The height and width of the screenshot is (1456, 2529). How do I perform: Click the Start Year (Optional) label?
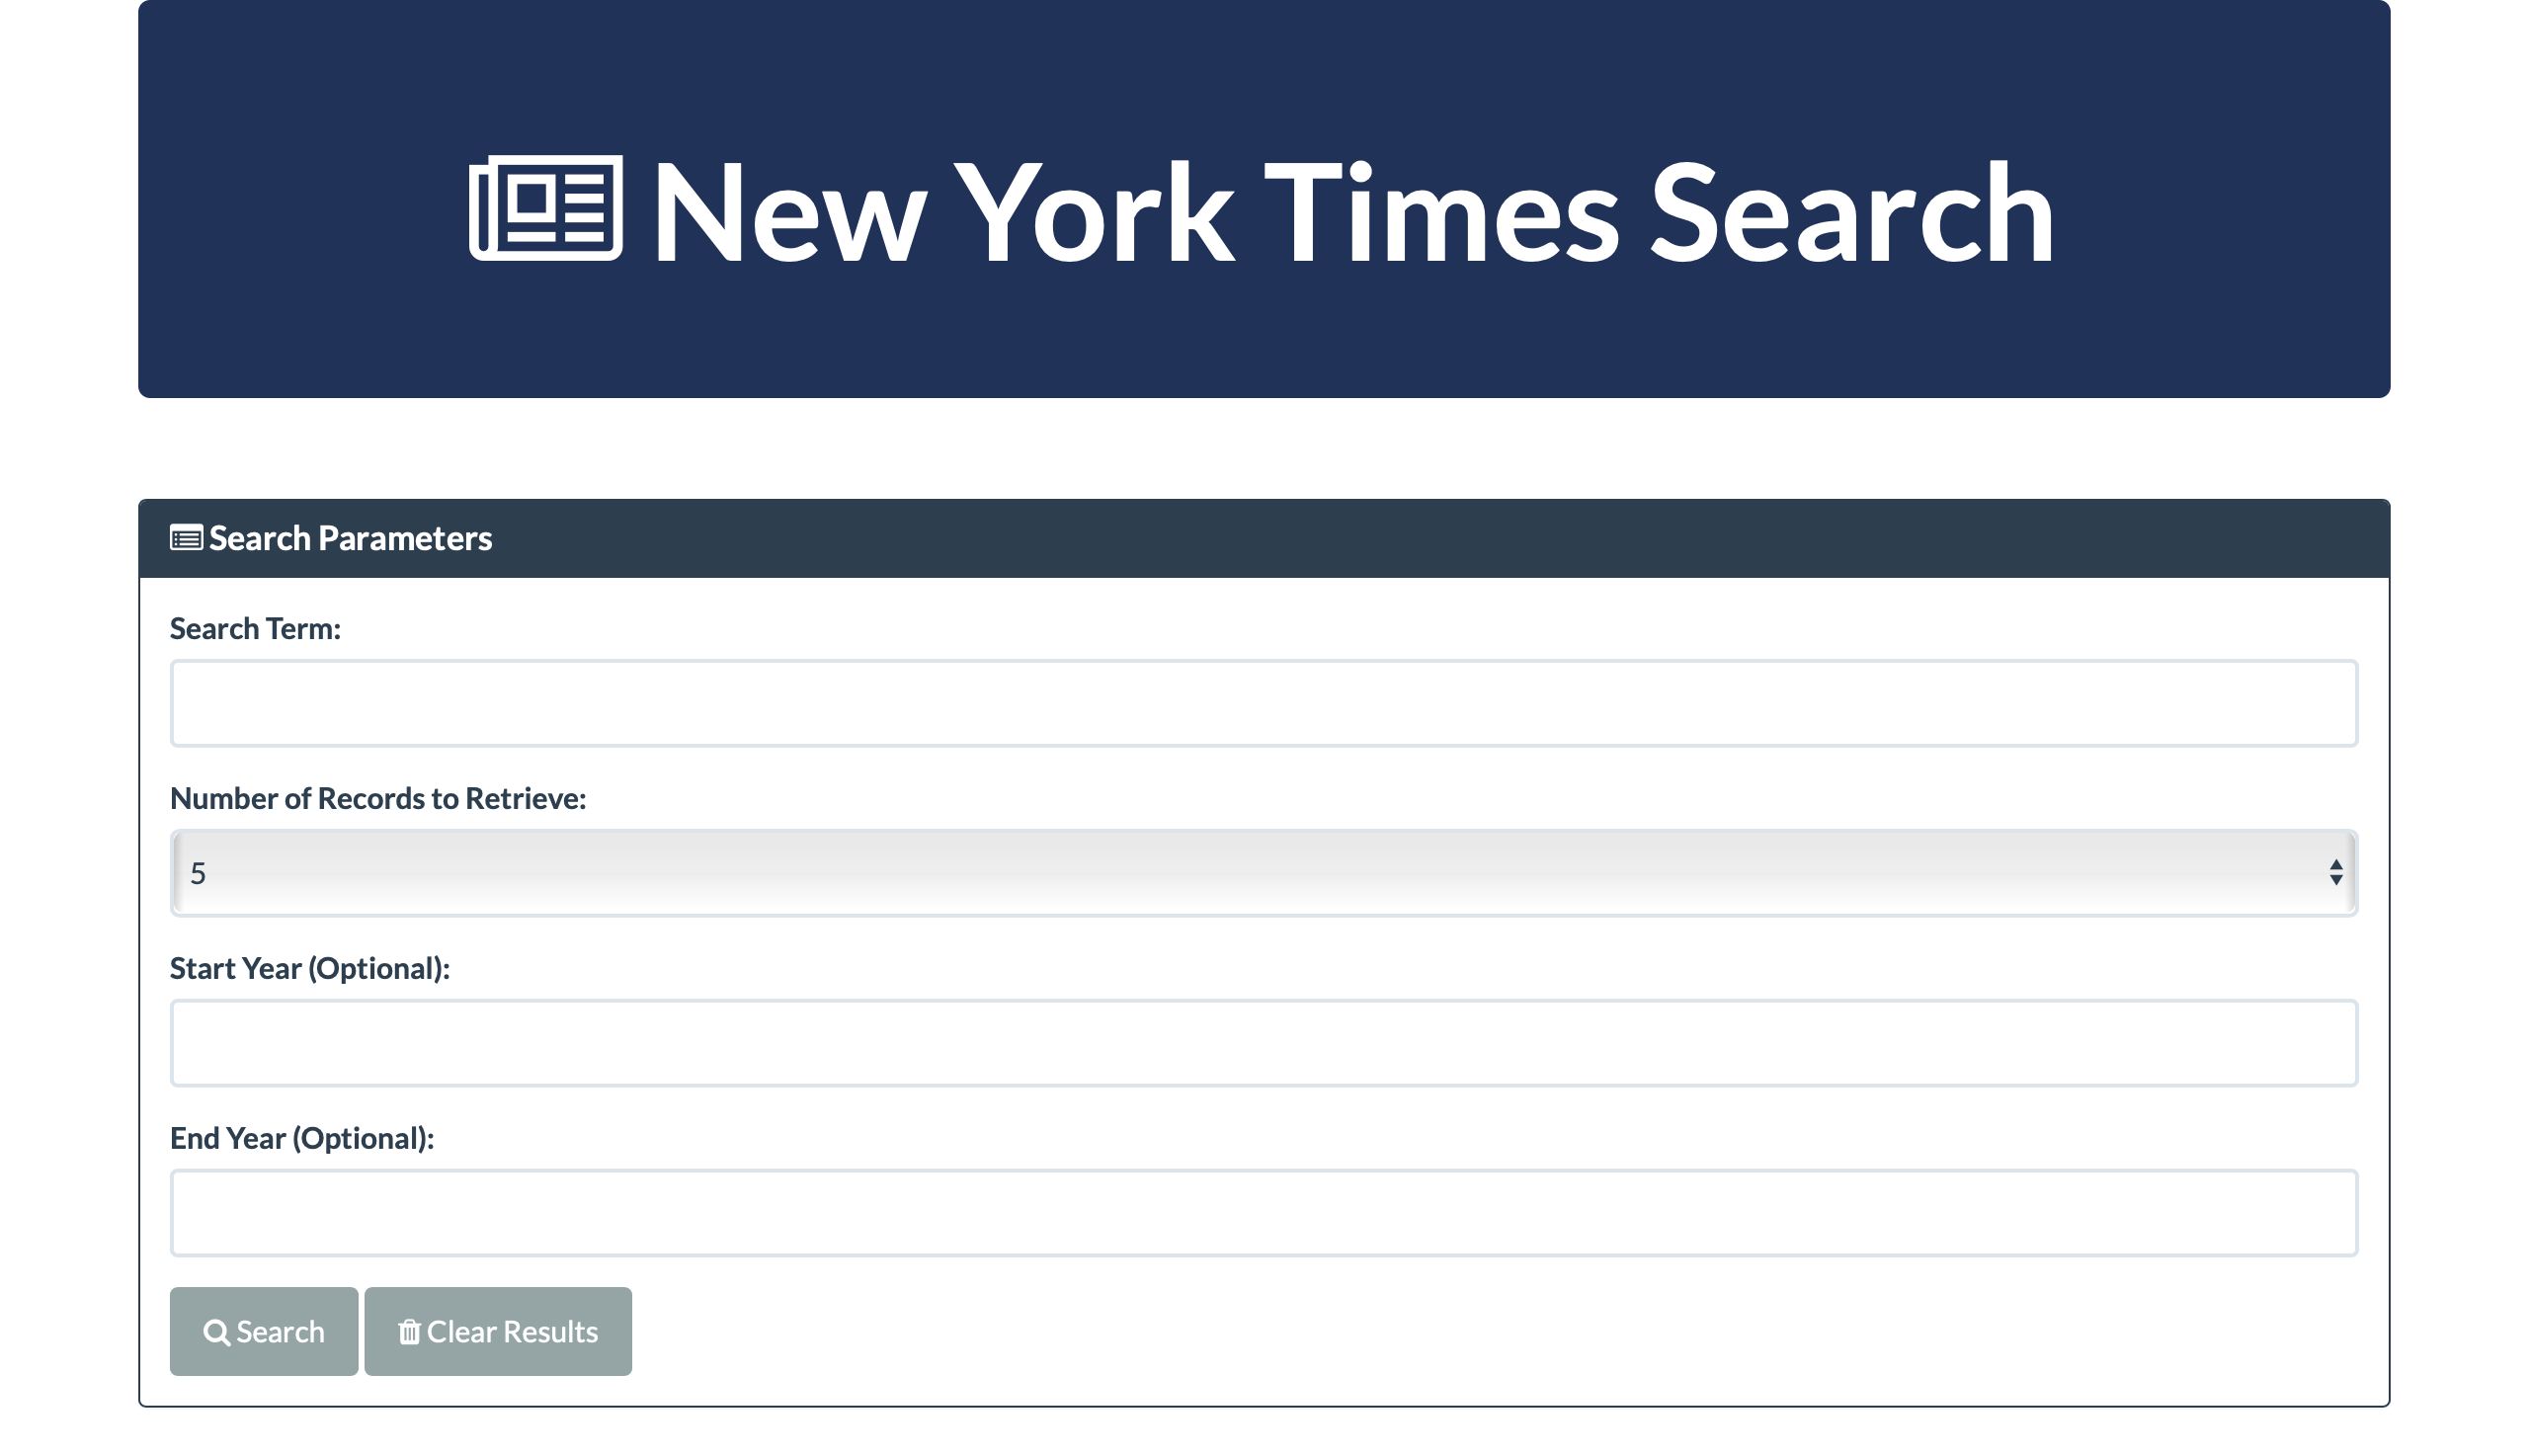point(310,969)
